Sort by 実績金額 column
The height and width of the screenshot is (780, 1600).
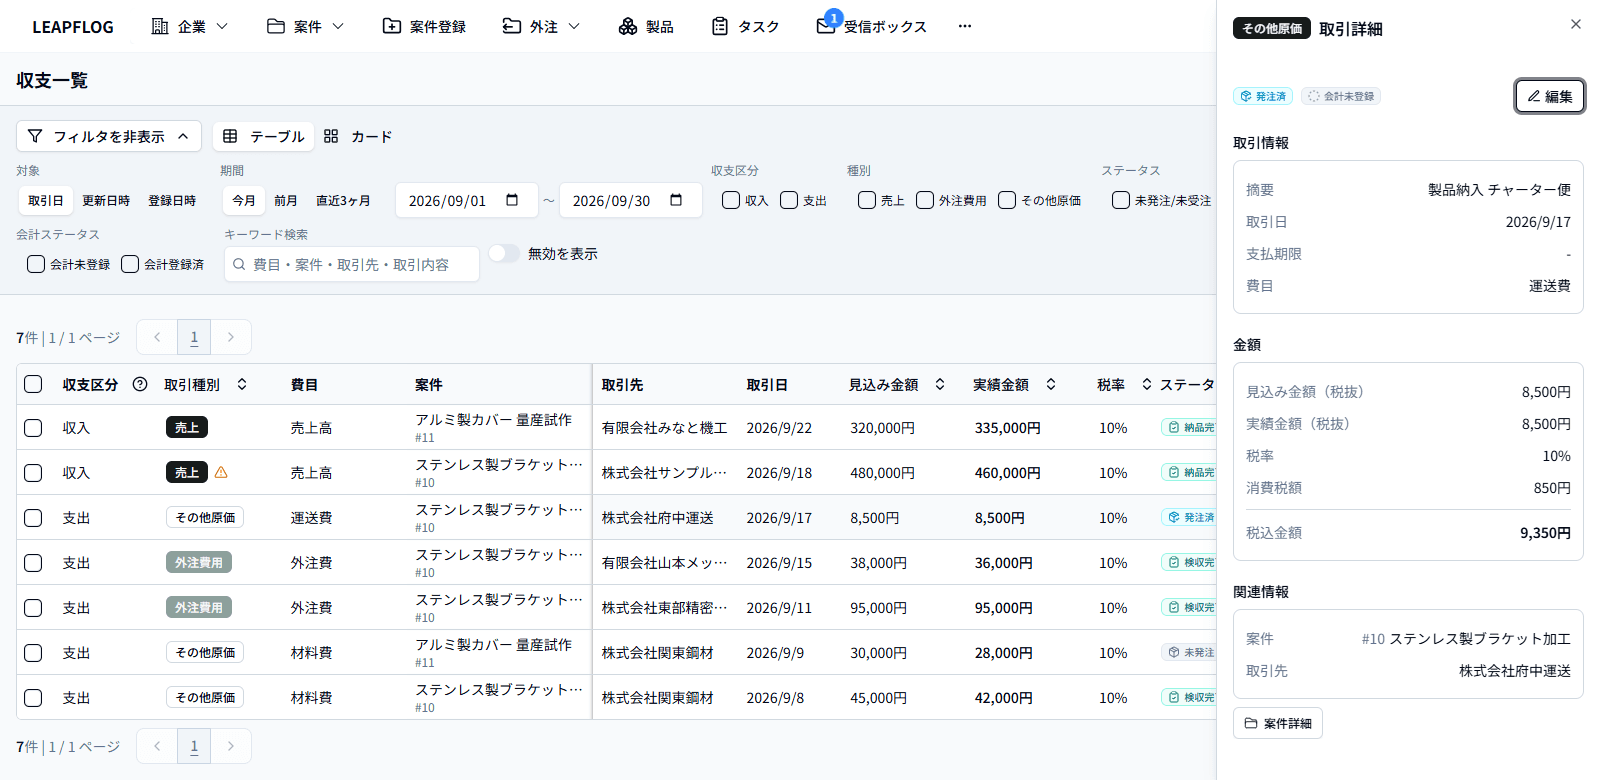click(x=1051, y=384)
